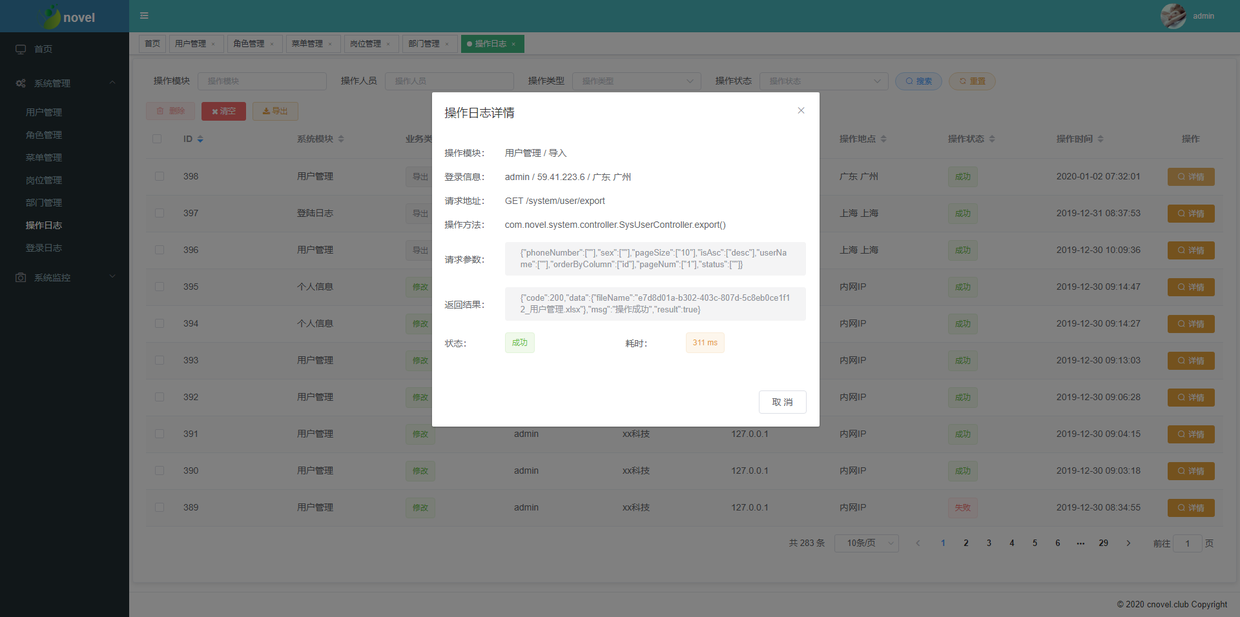Click the 成功 status tag in dialog
Screen dimensions: 1240x617
(520, 343)
